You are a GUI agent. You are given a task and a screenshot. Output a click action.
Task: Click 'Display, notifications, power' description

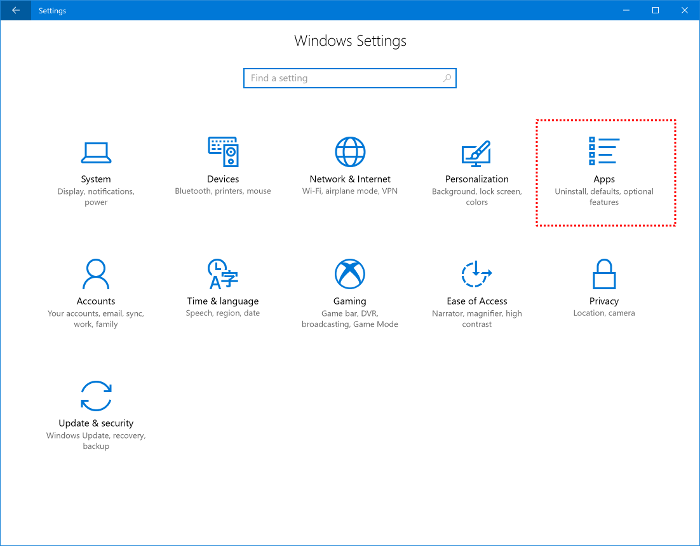pos(96,197)
